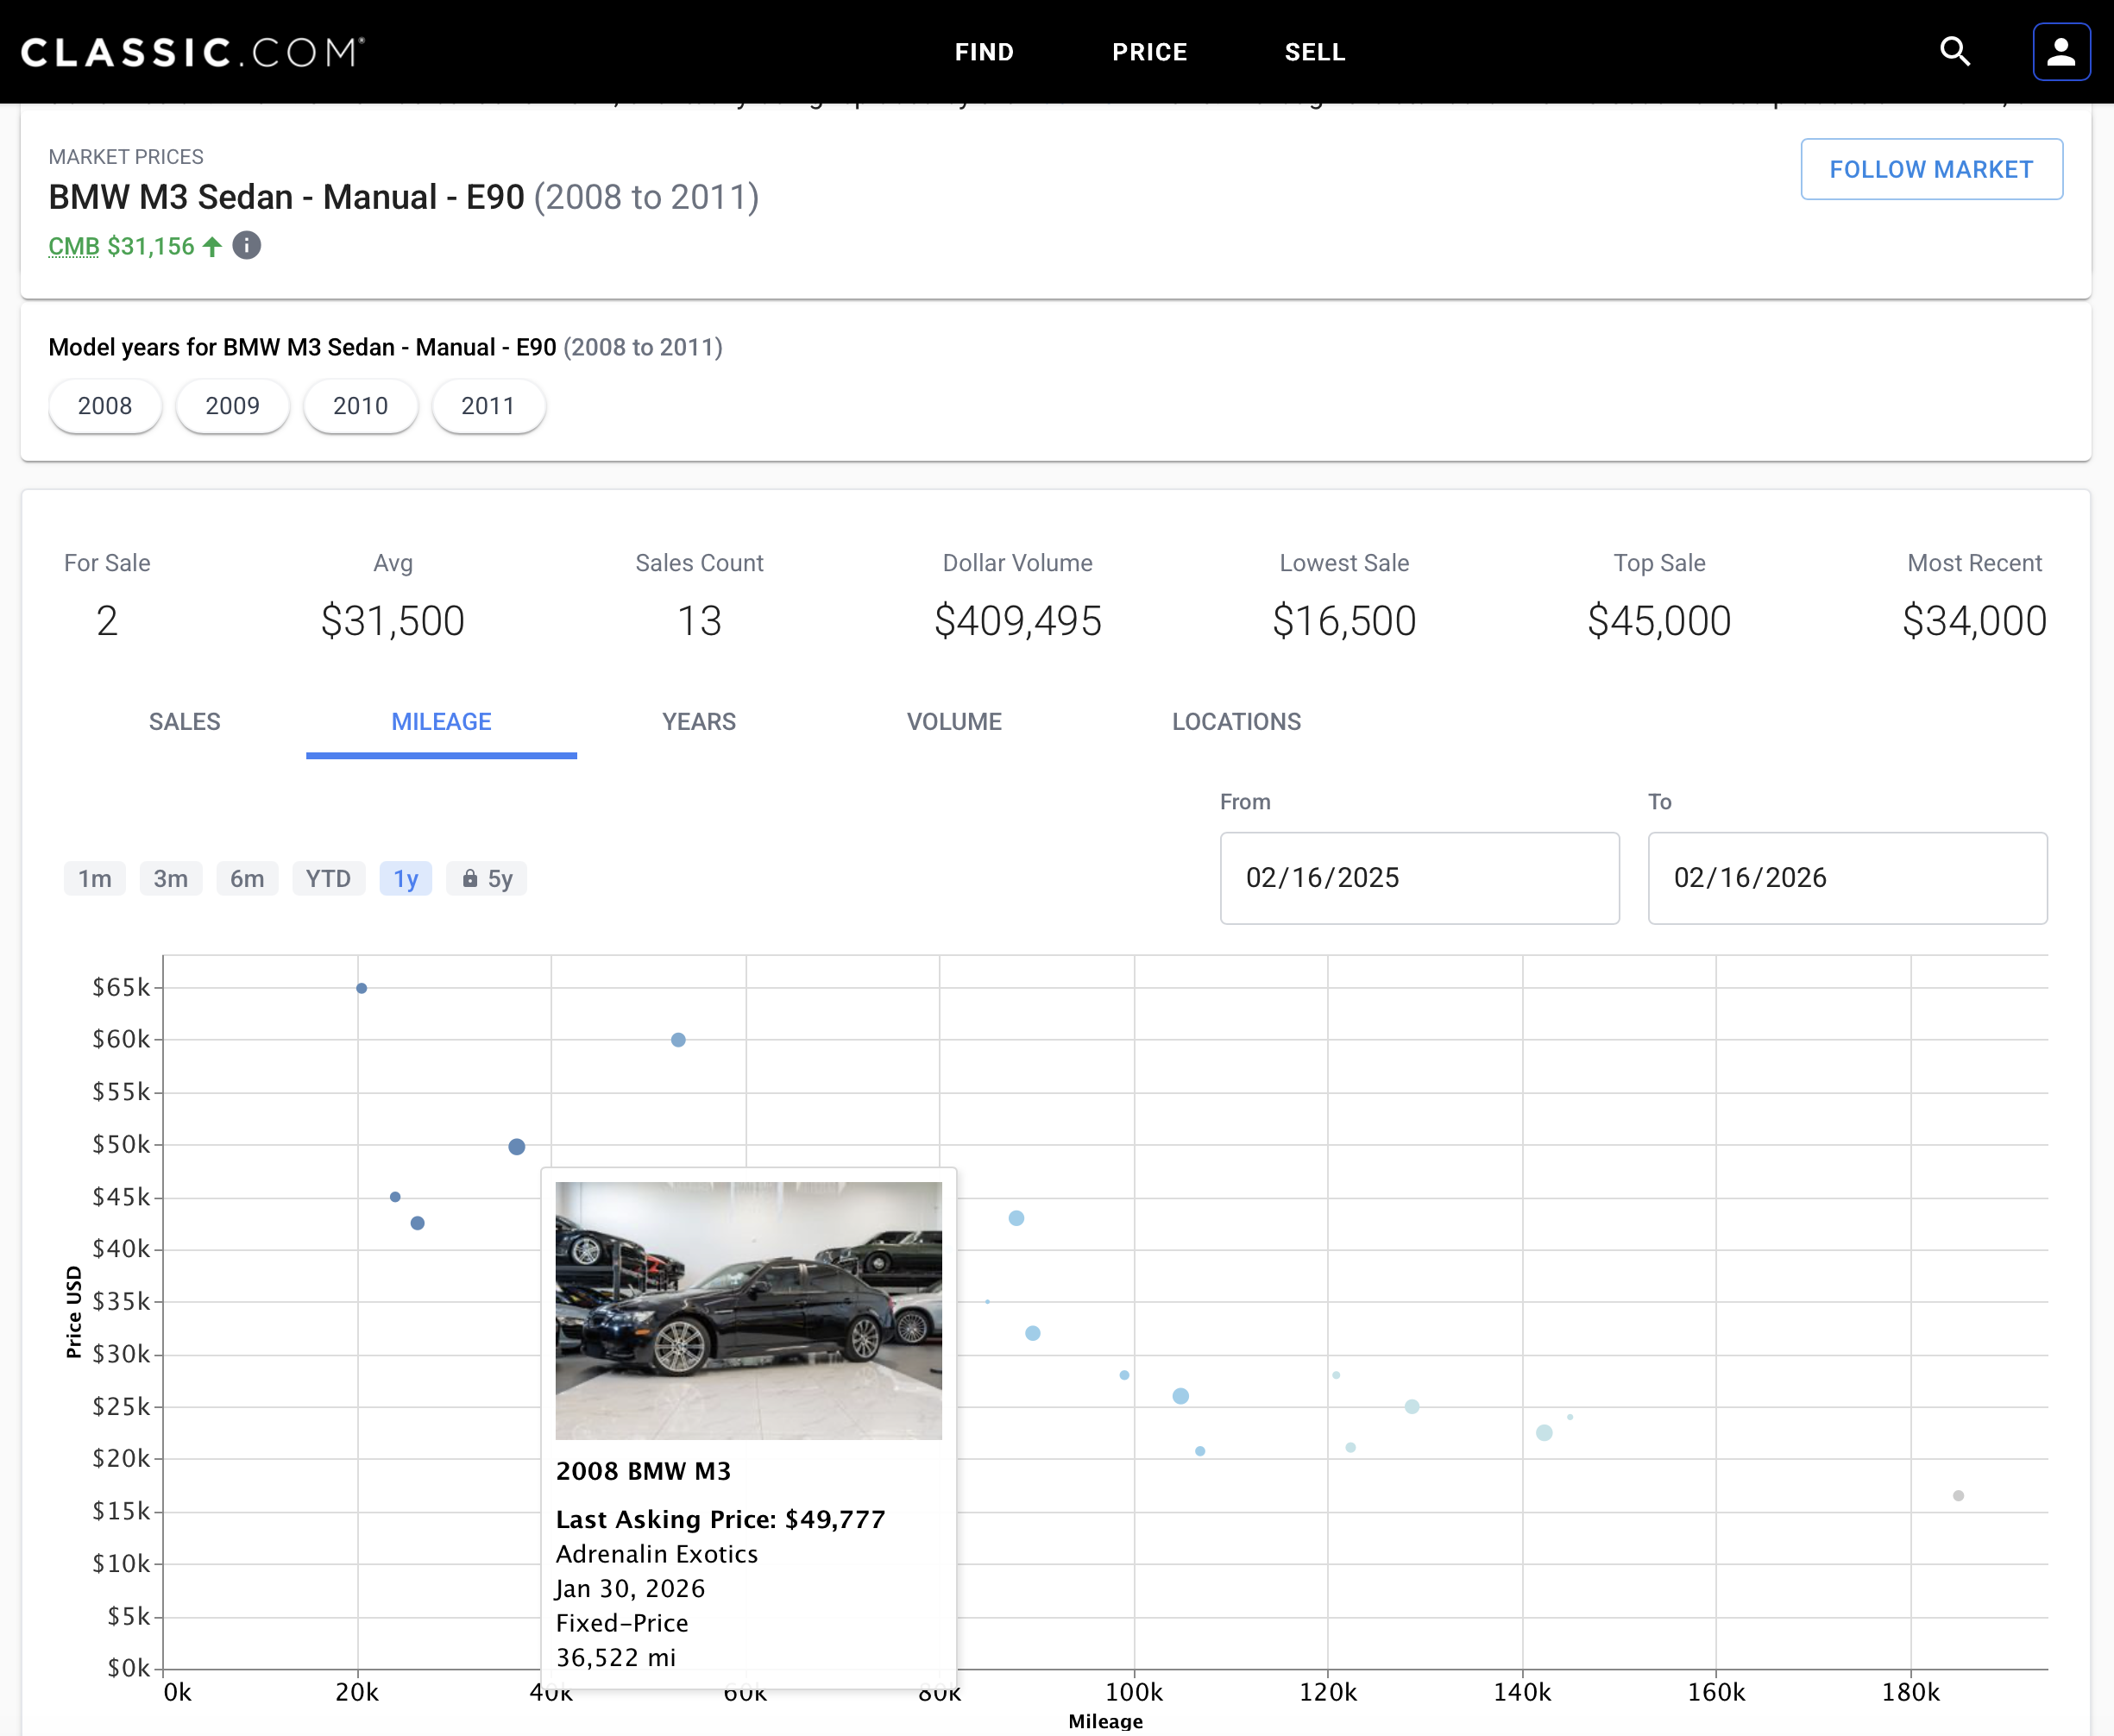Select the 2009 model year chip
Screen dimensions: 2114x1736
click(x=232, y=406)
